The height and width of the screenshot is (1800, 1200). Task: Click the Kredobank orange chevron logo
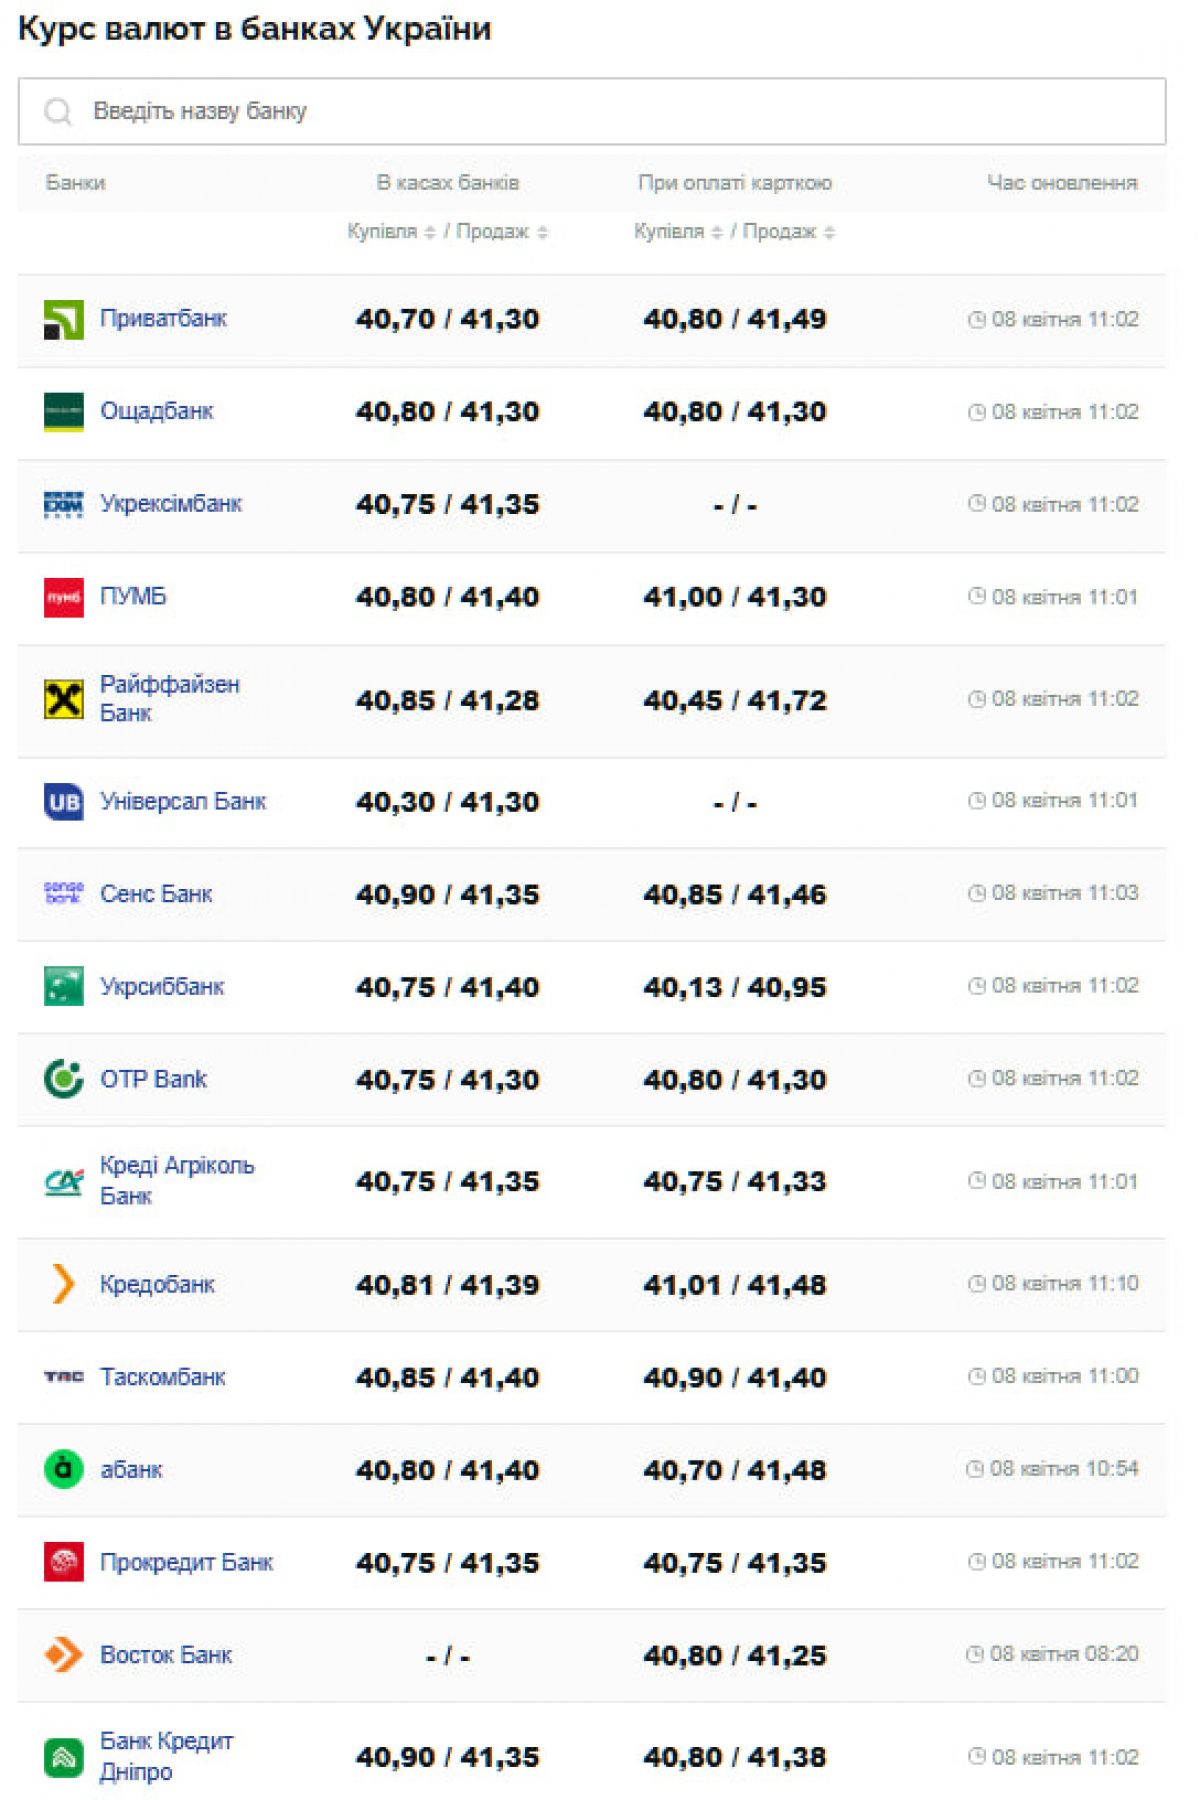click(x=63, y=1284)
